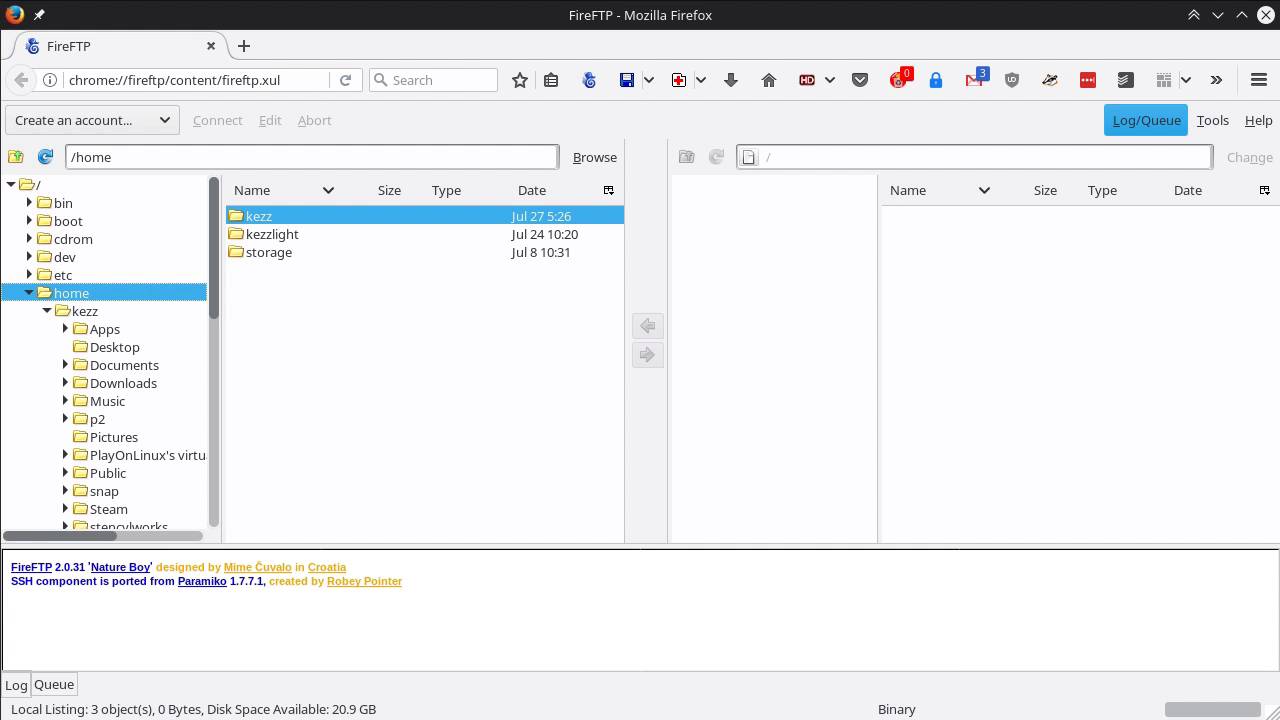Image resolution: width=1280 pixels, height=720 pixels.
Task: Open Create an account dropdown
Action: (93, 120)
